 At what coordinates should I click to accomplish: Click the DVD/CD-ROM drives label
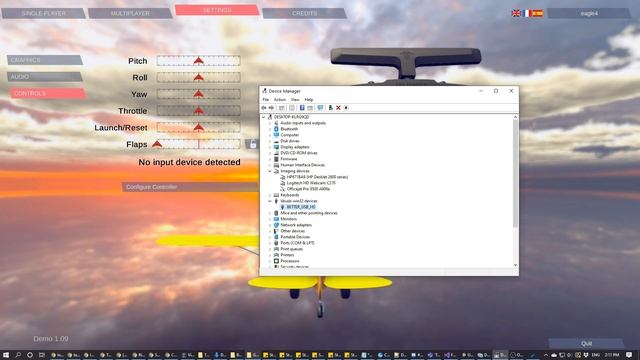[299, 153]
